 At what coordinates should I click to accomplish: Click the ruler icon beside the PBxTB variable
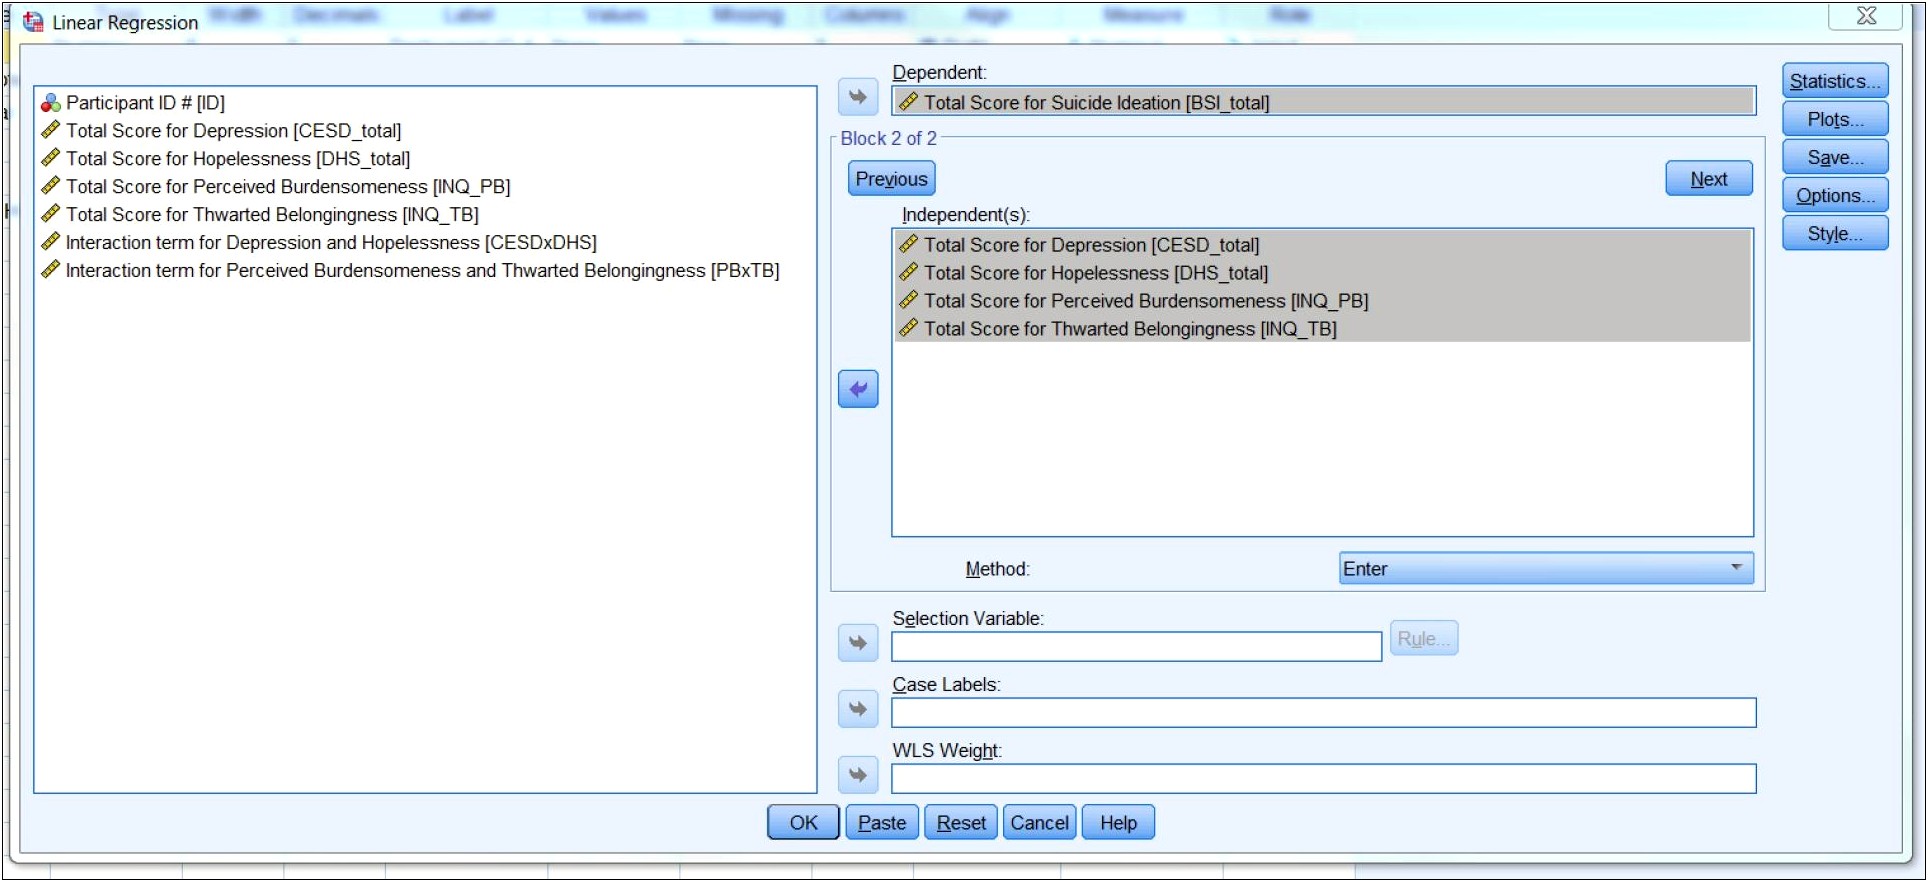tap(51, 270)
